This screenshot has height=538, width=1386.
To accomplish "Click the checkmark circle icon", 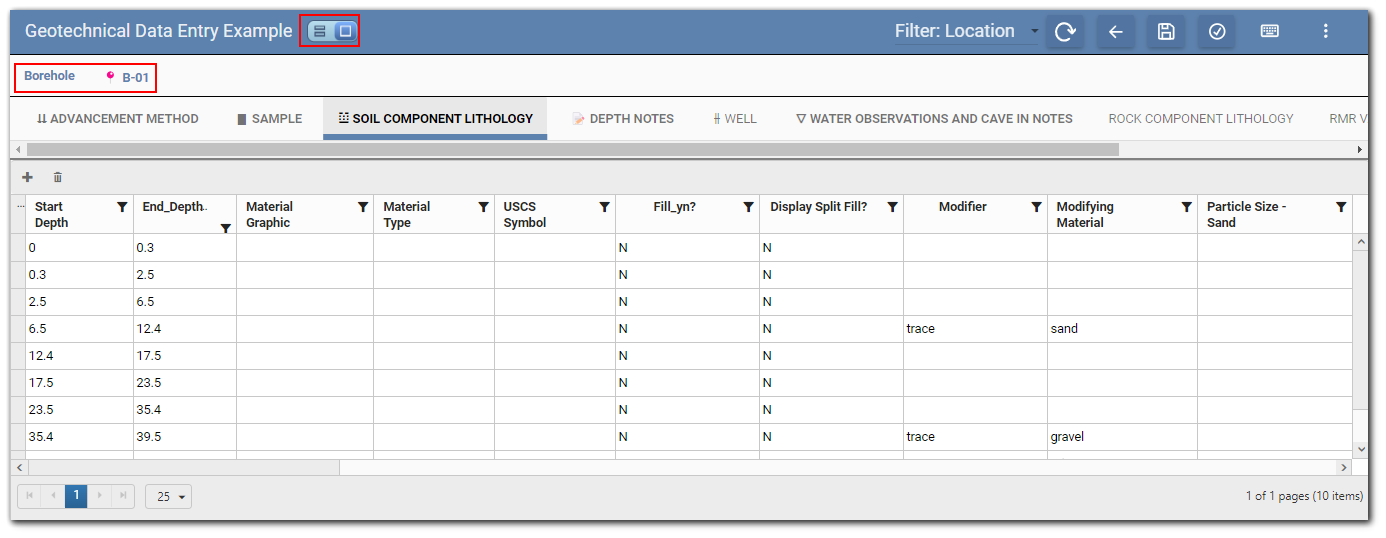I will (x=1217, y=32).
